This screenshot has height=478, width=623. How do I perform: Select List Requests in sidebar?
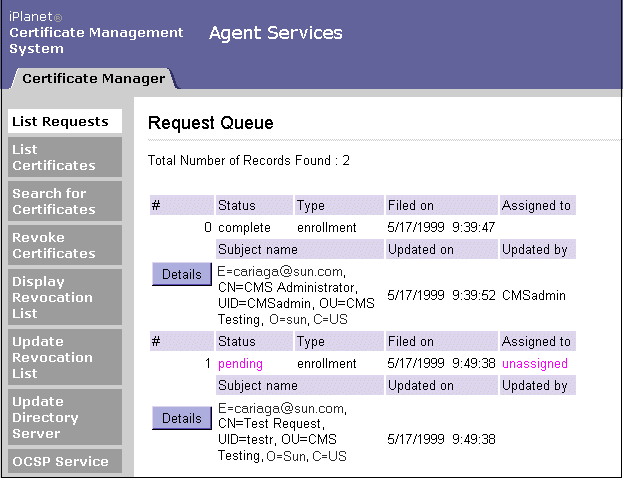click(60, 122)
